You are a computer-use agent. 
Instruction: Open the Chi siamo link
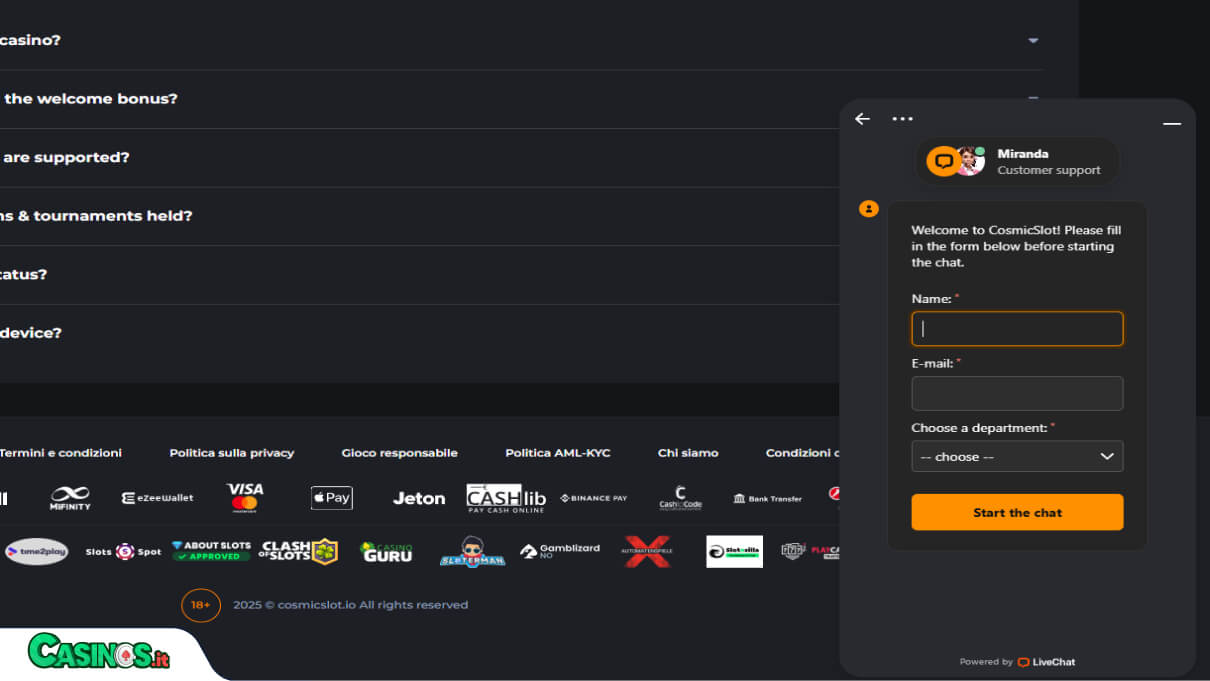click(688, 453)
